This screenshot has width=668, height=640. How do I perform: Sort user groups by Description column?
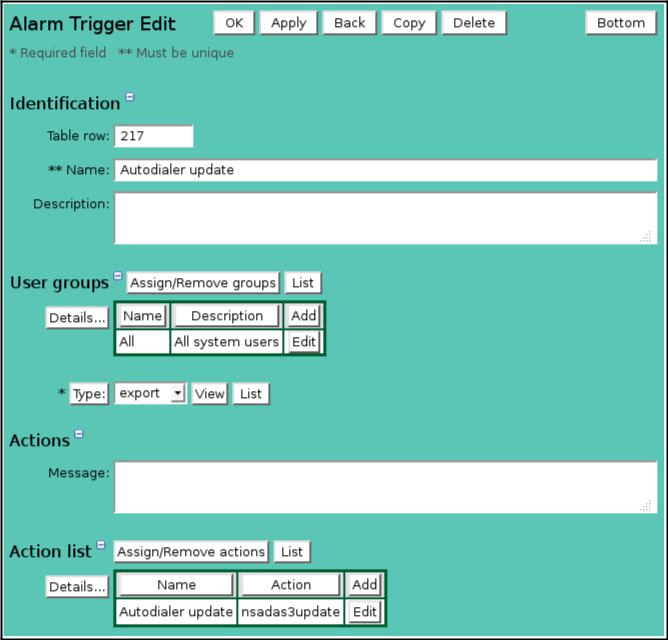(x=227, y=316)
